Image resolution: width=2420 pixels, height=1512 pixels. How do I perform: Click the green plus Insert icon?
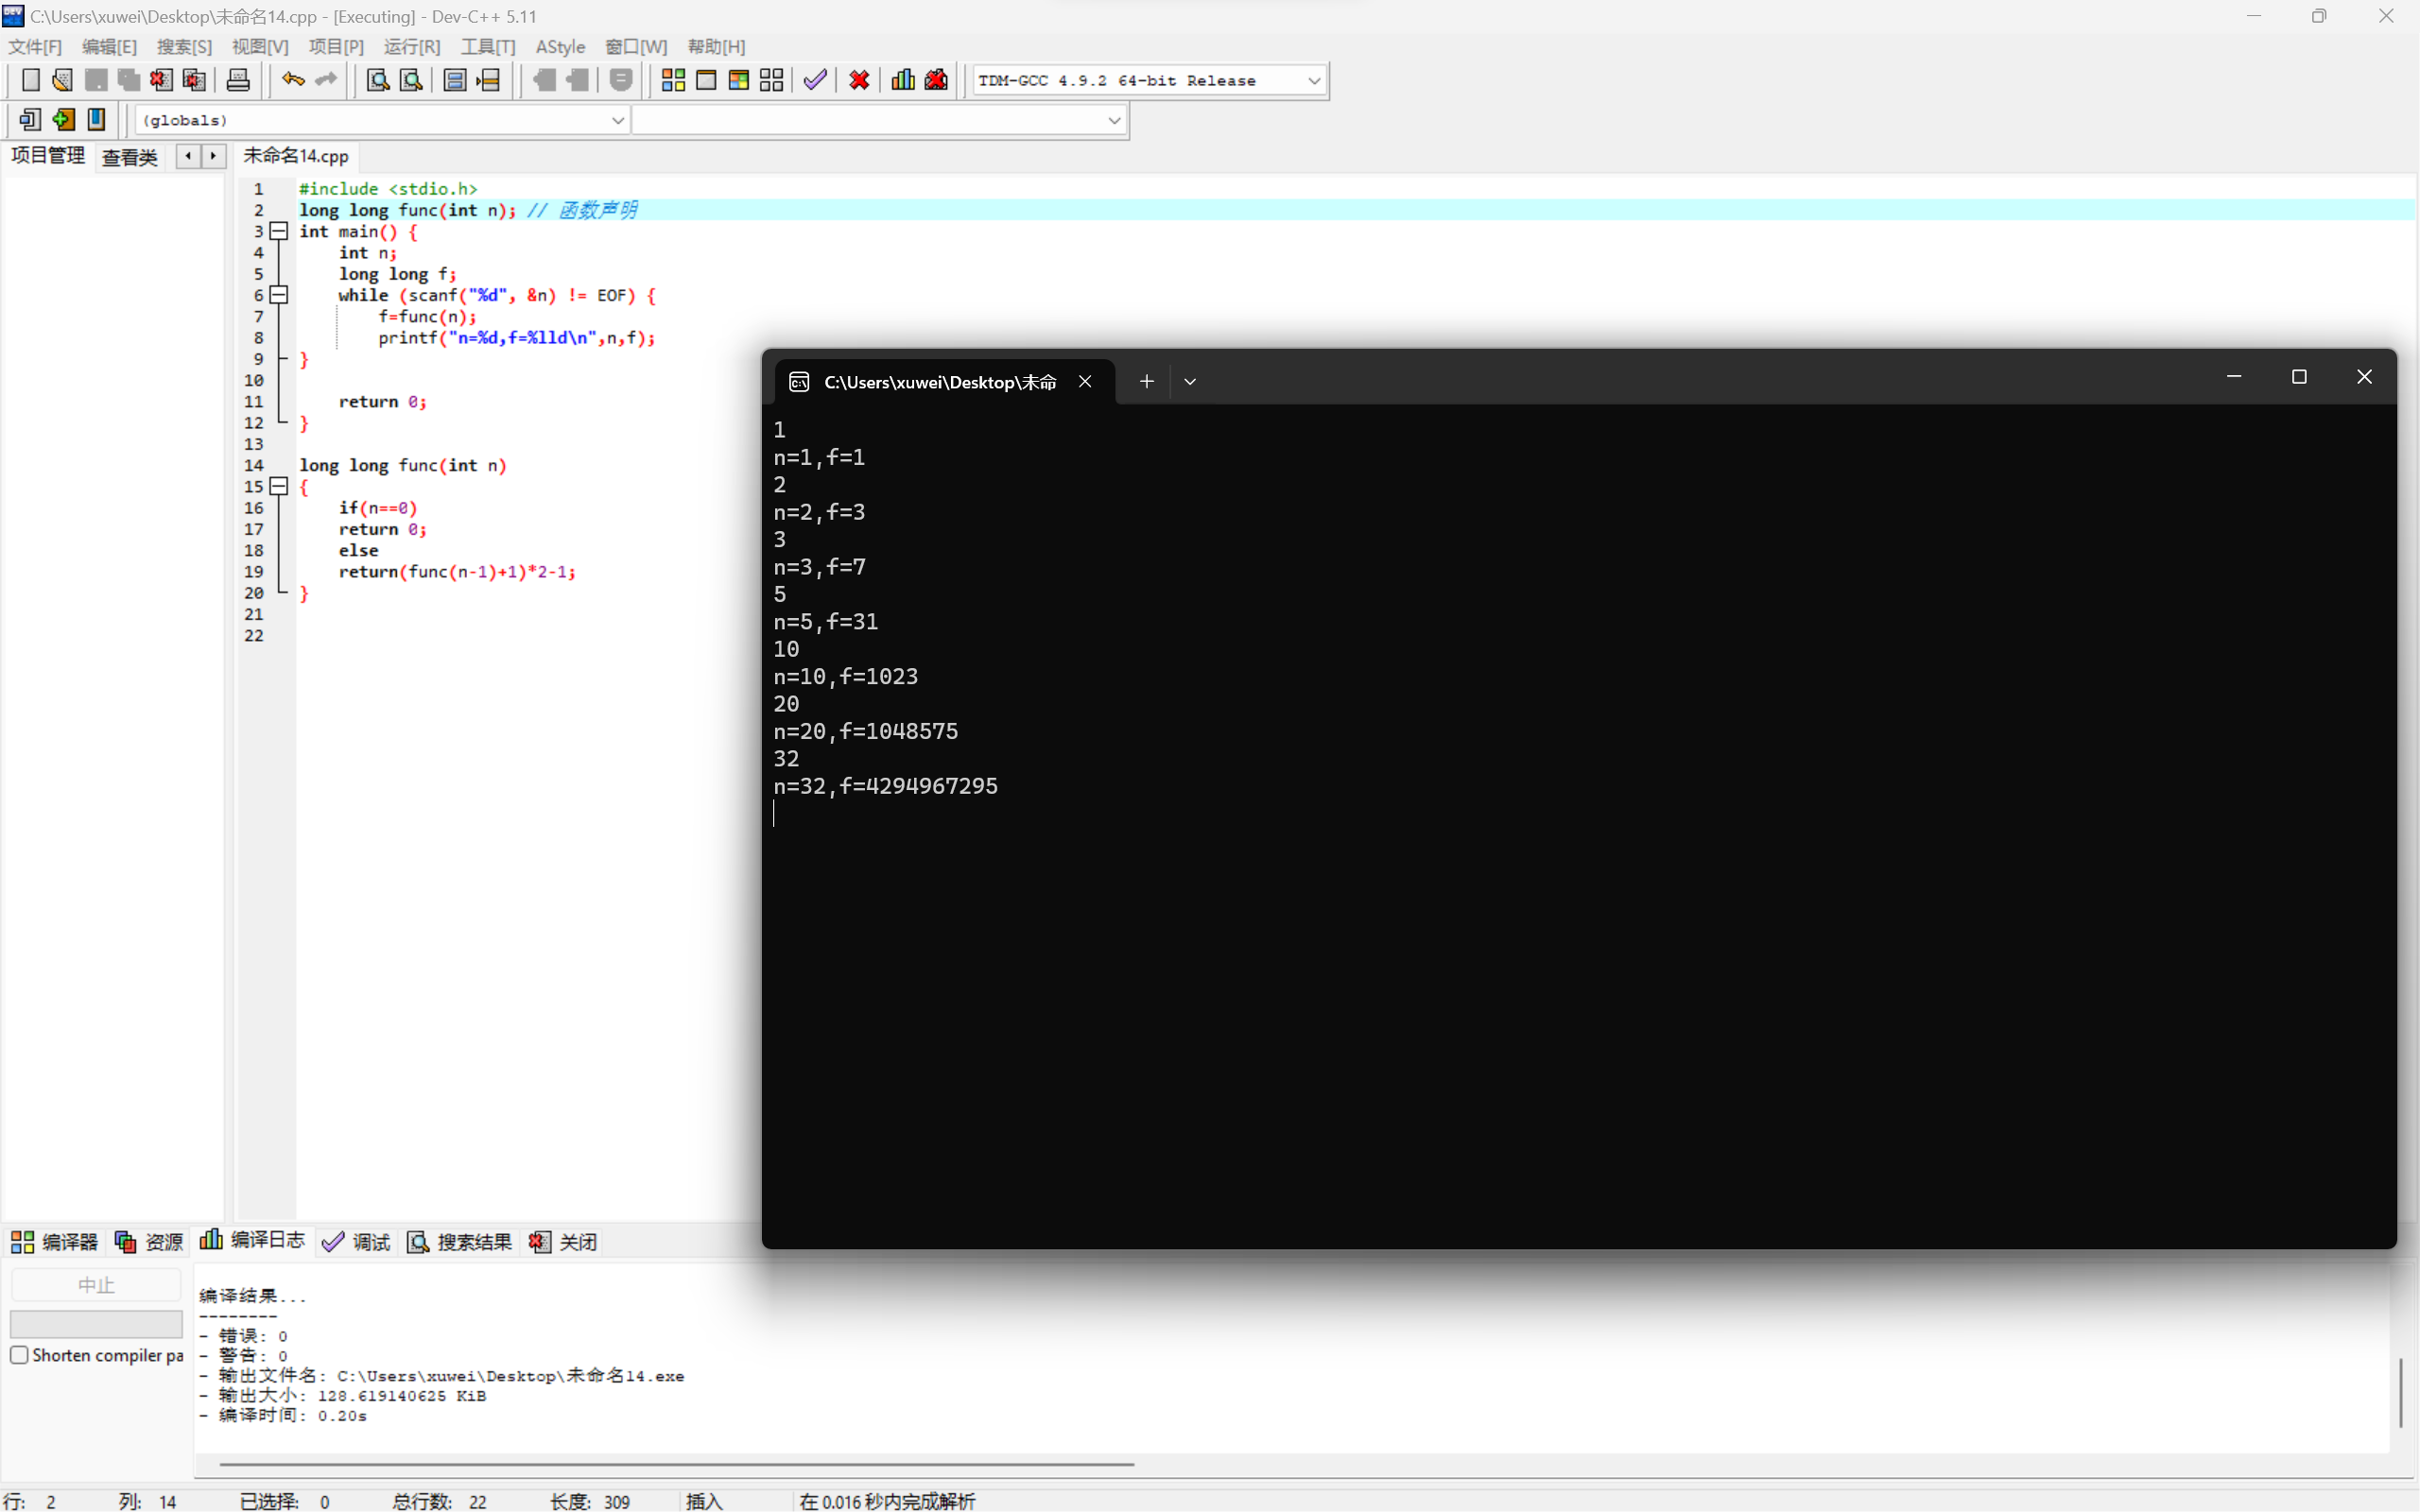tap(63, 120)
